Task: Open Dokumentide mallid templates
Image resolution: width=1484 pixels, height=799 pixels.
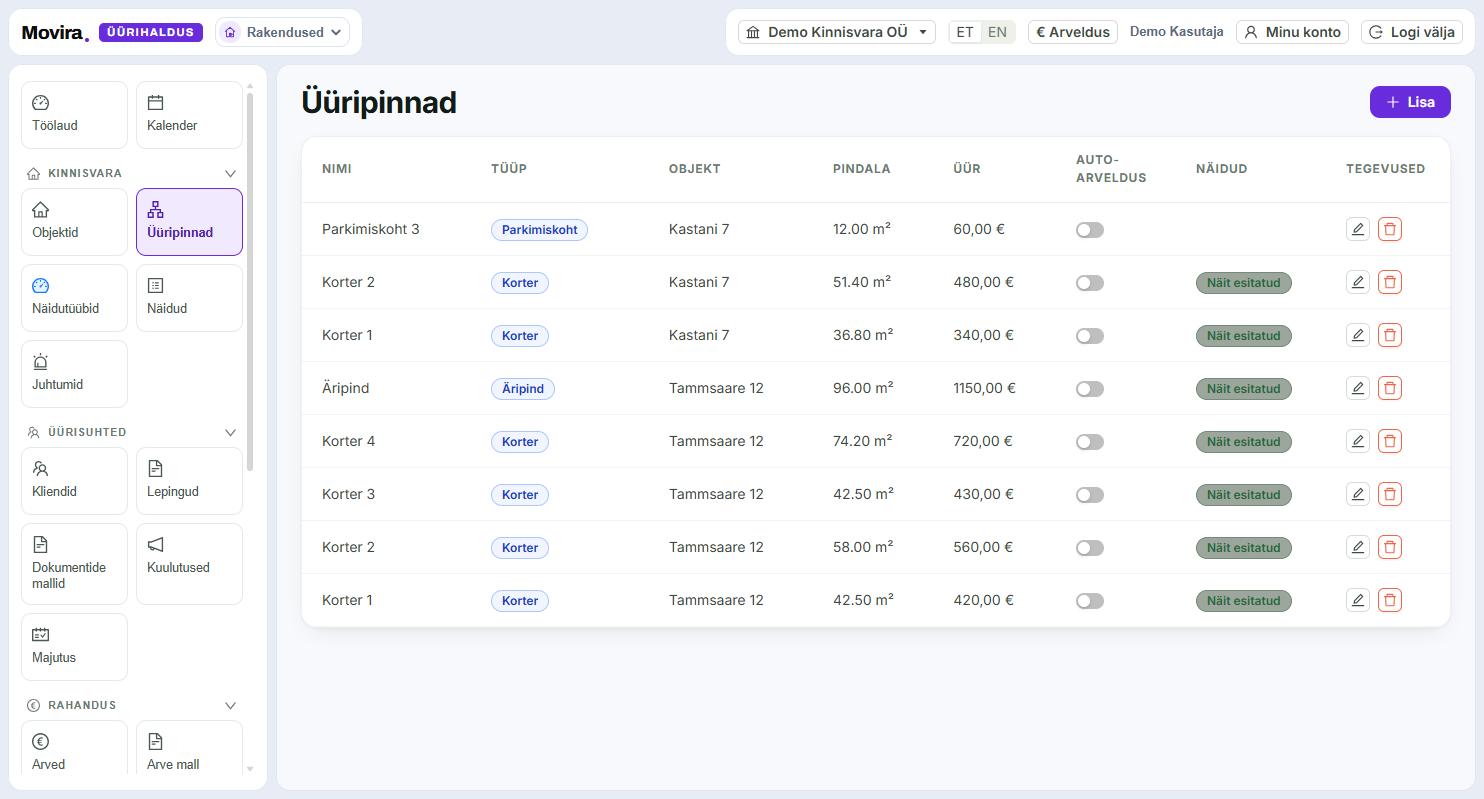Action: point(74,564)
